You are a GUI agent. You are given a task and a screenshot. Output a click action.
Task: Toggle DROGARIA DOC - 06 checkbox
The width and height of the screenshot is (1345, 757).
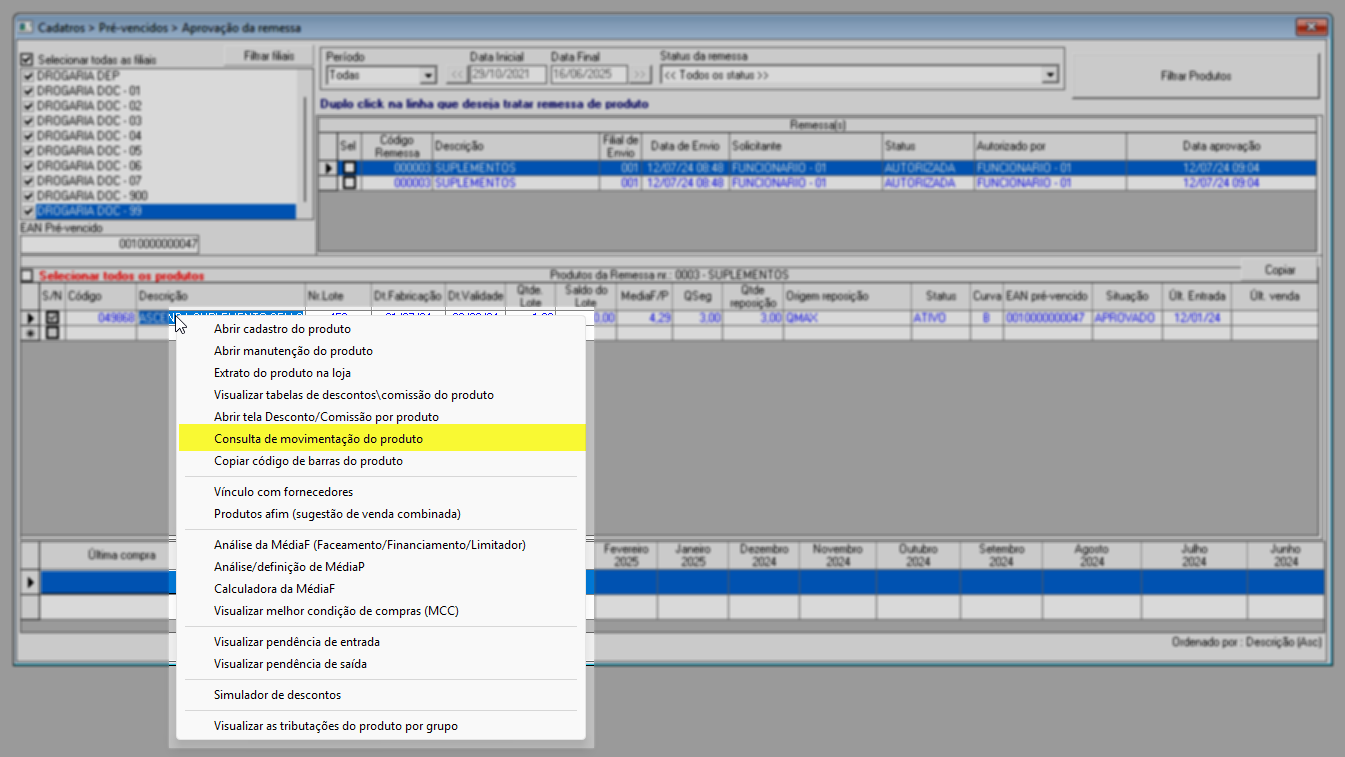click(x=27, y=166)
